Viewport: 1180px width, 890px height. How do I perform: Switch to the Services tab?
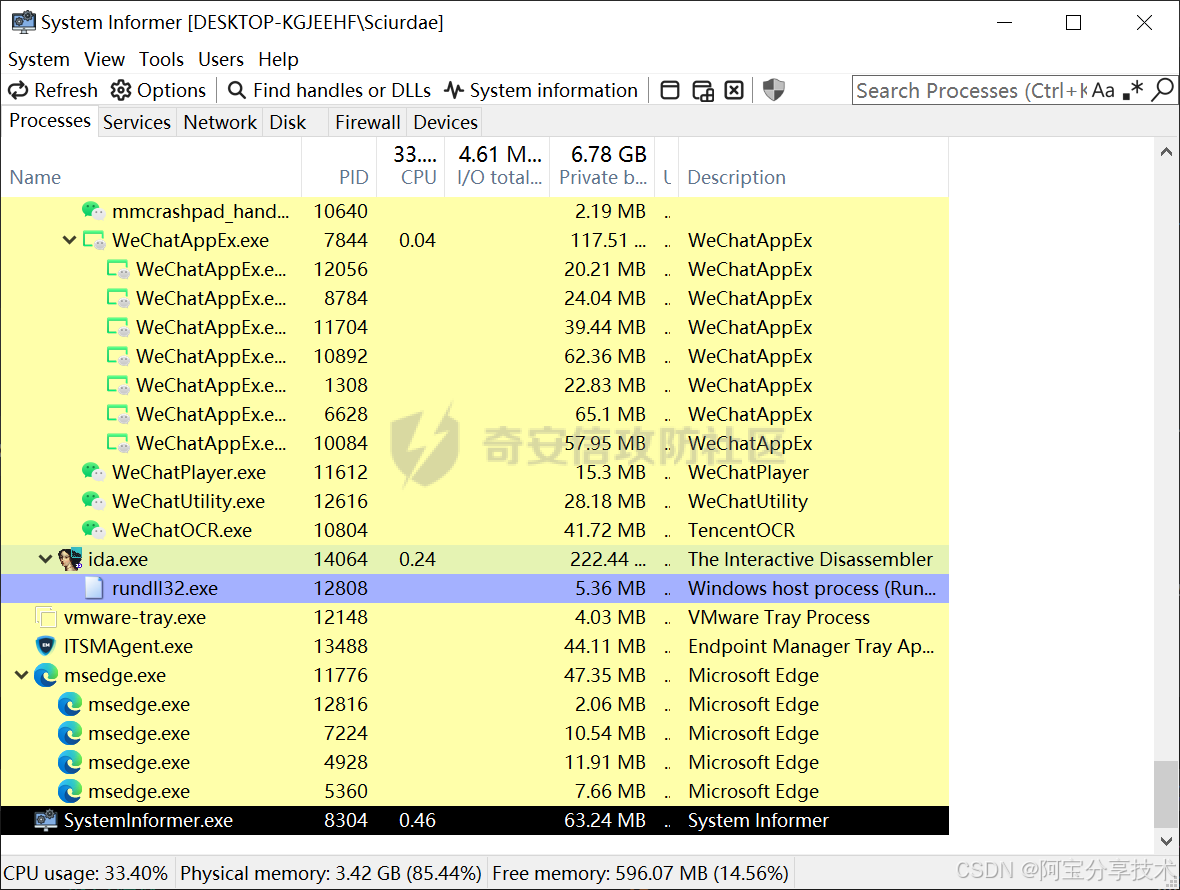[137, 122]
